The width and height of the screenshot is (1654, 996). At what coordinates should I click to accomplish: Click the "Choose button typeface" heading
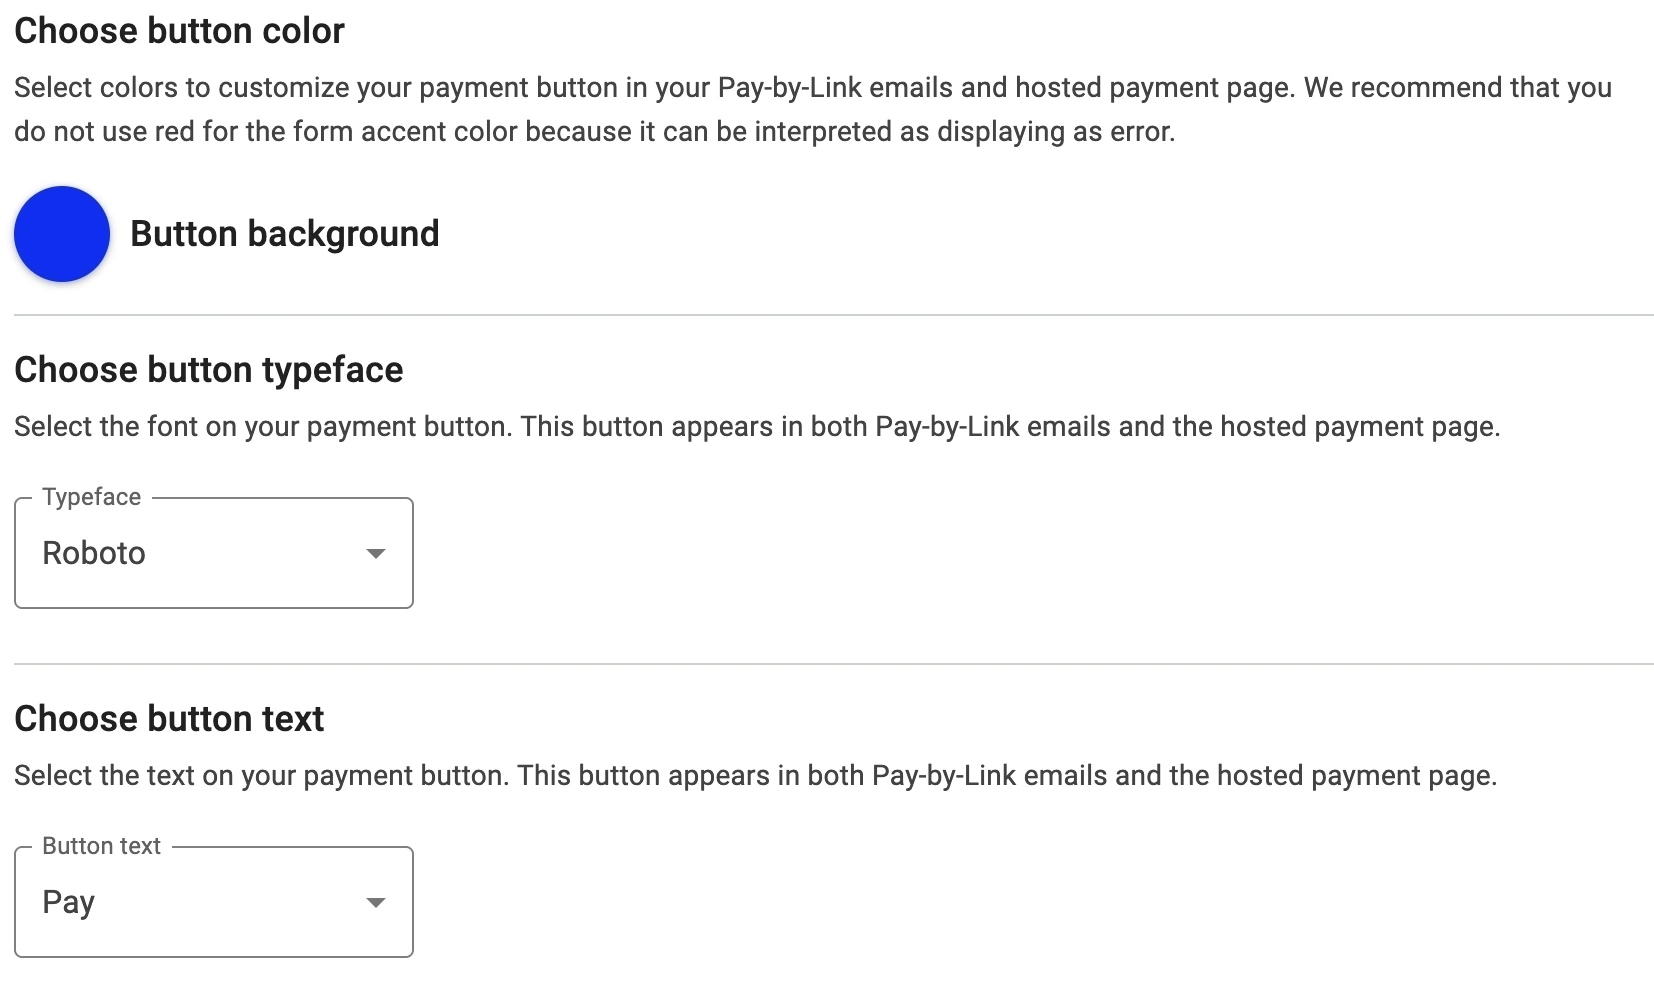[x=208, y=370]
